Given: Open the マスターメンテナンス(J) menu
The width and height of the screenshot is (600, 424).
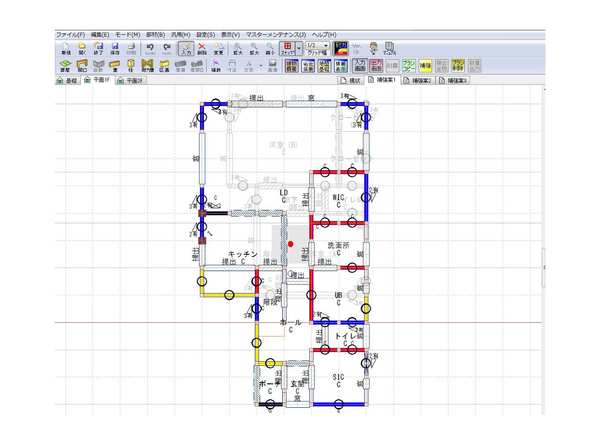Looking at the screenshot, I should tap(276, 35).
